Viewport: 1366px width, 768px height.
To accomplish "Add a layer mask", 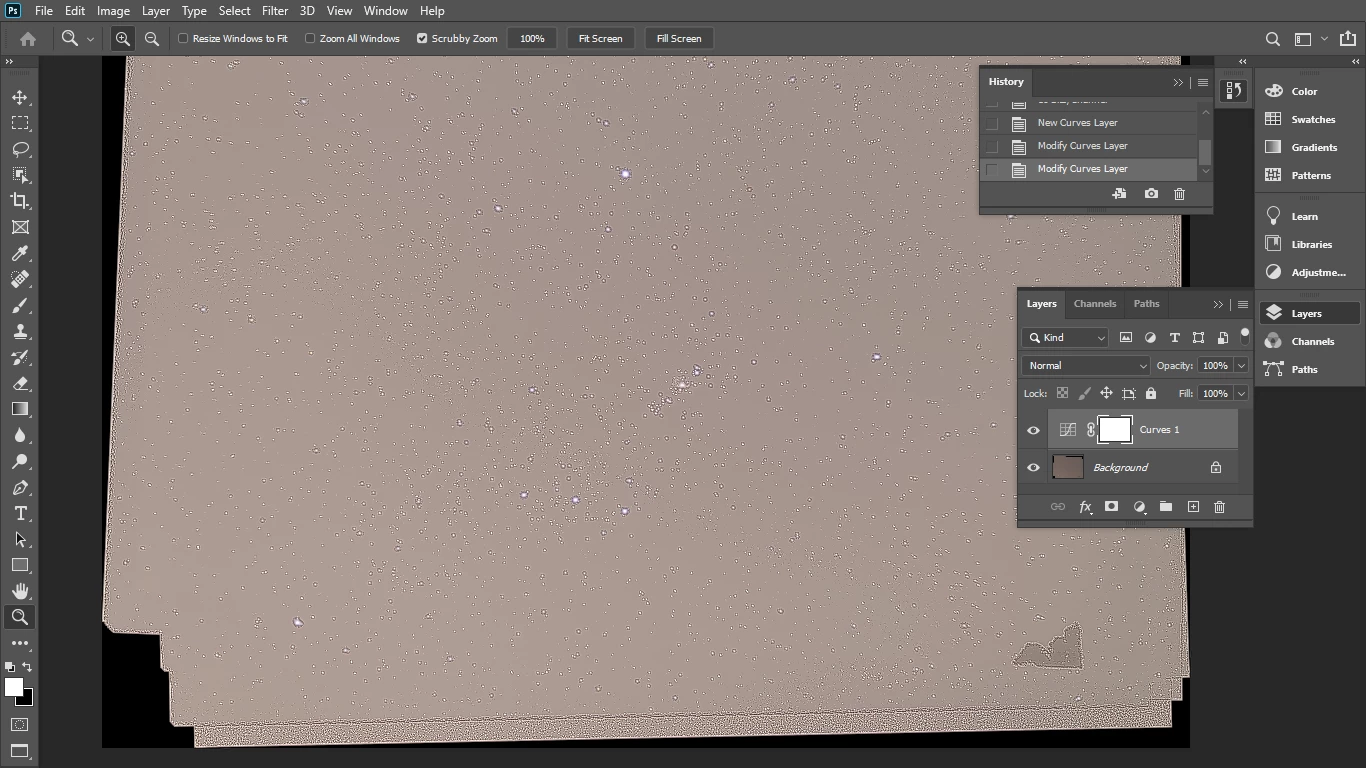I will tap(1111, 507).
